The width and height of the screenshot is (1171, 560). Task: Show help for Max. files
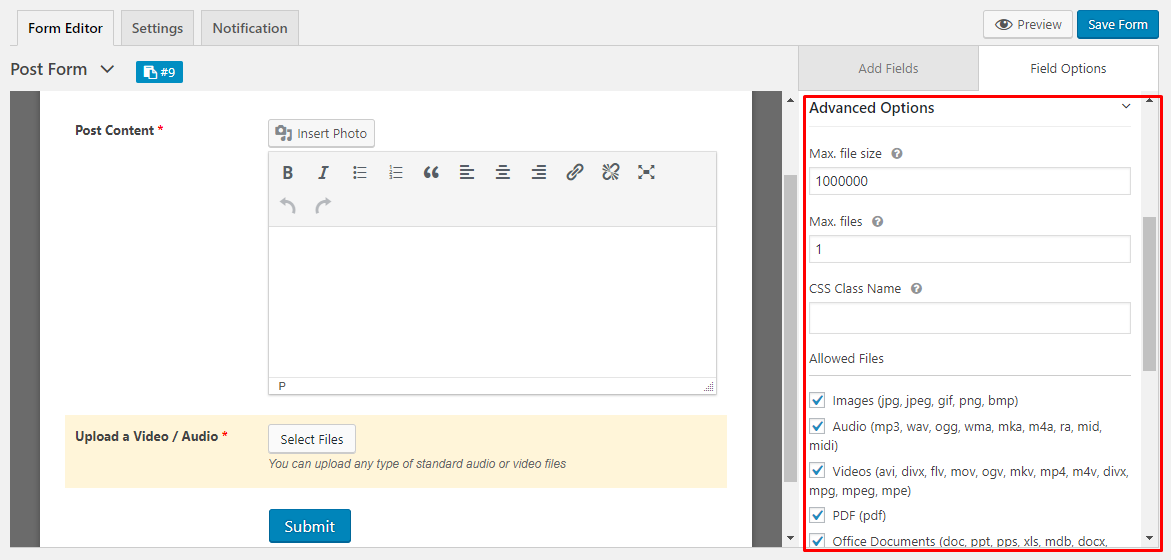878,222
